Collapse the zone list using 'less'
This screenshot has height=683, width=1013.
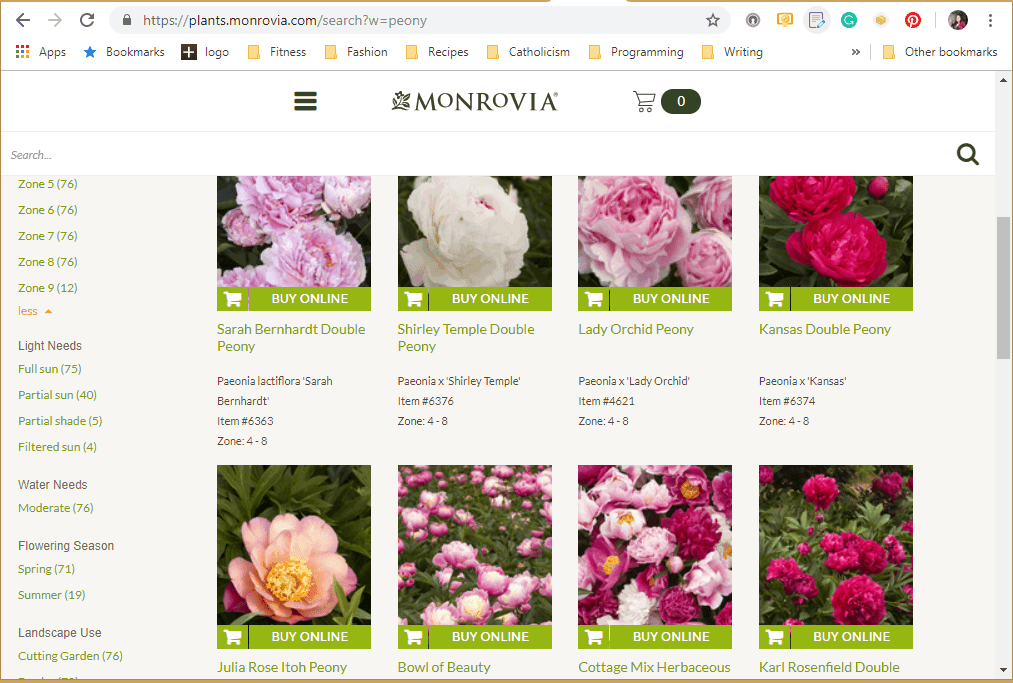(x=26, y=310)
